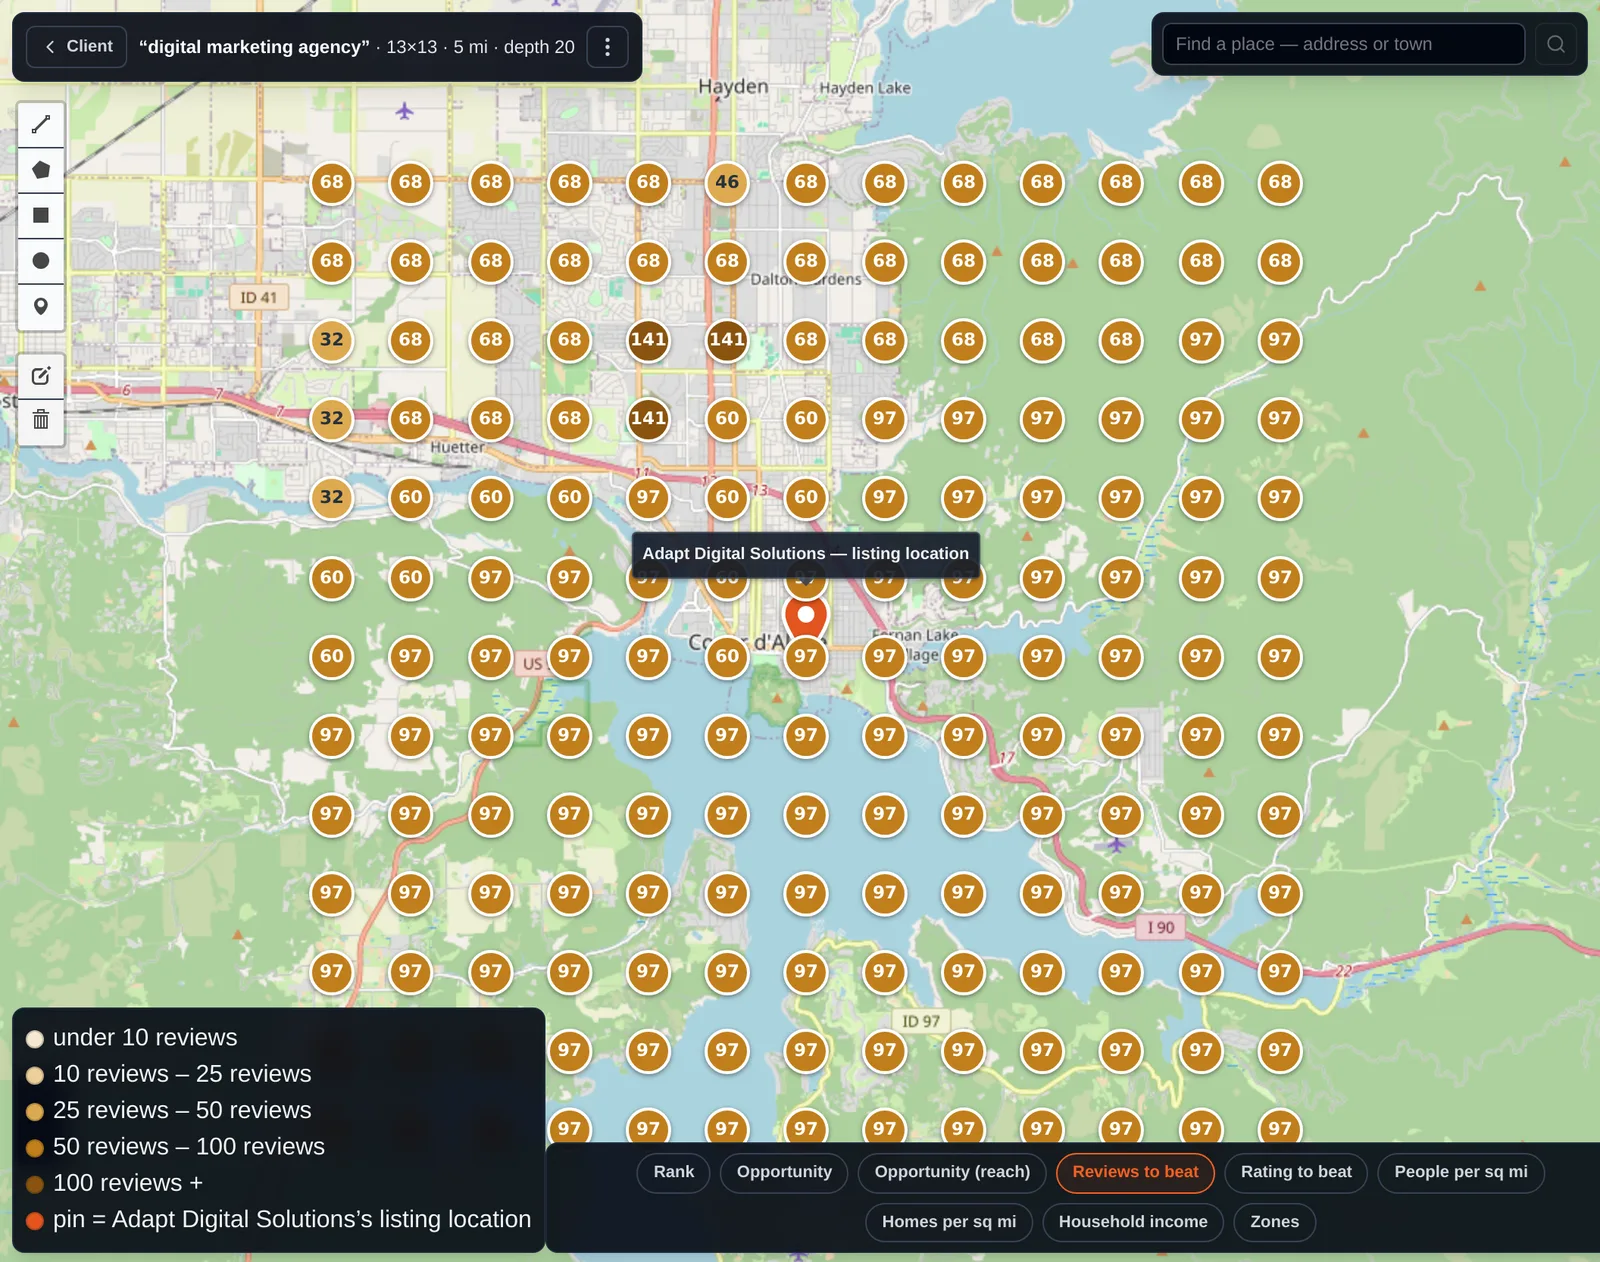Screen dimensions: 1600x1262
Task: Show the Rating to beat layer
Action: (x=1296, y=1172)
